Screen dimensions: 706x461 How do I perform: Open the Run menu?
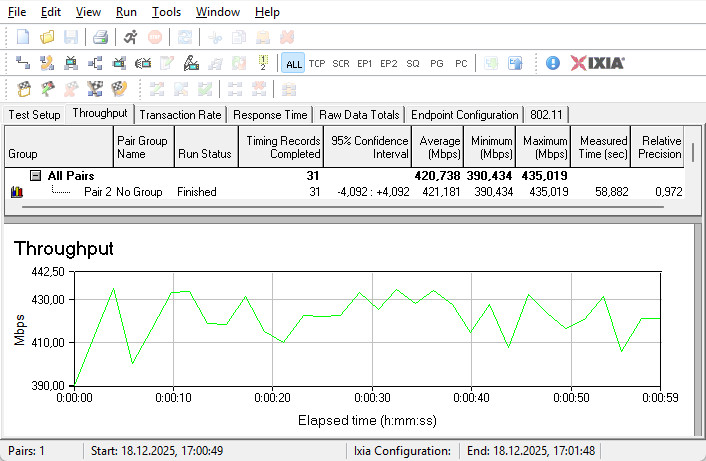126,12
